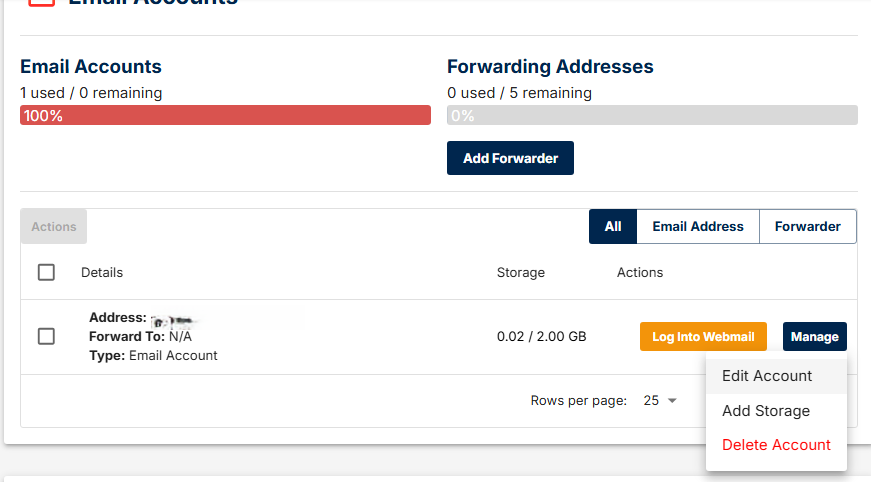
Task: Tick the select-all checkbox in table header
Action: tap(46, 272)
